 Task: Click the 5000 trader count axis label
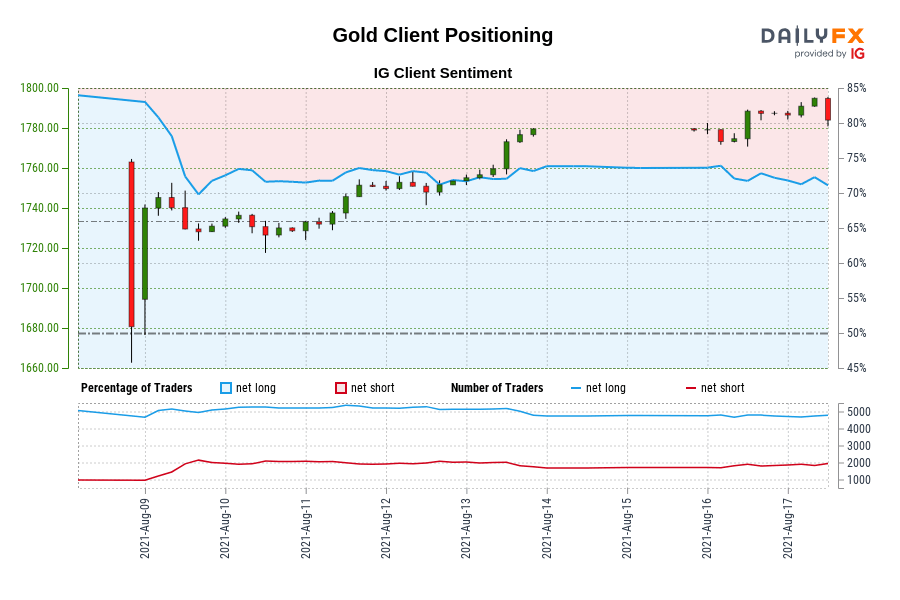[858, 412]
